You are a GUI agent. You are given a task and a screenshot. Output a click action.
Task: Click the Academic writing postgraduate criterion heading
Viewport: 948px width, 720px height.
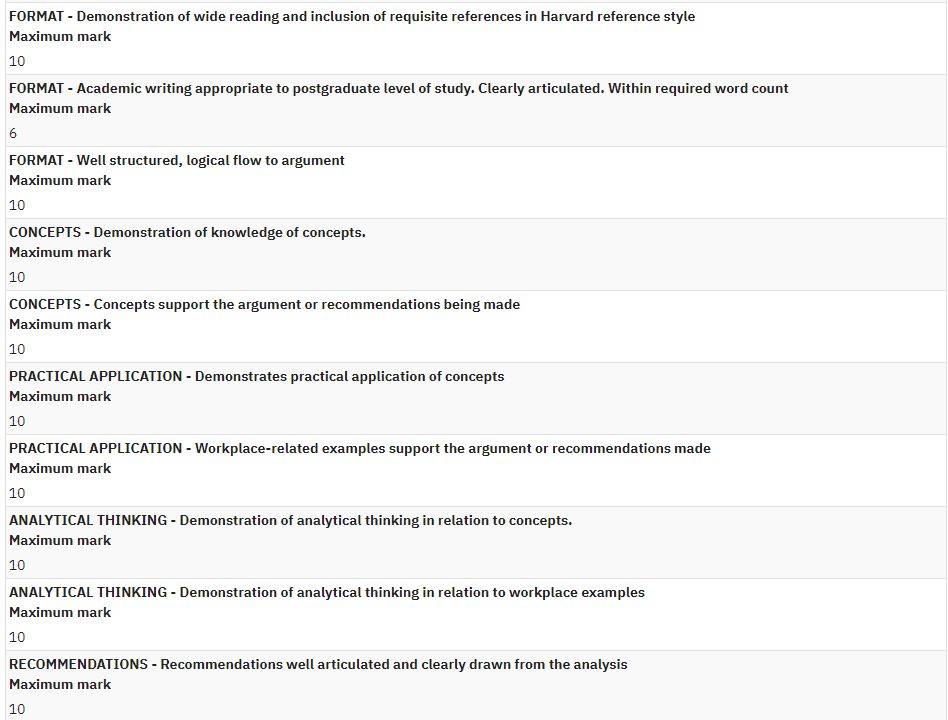point(398,88)
